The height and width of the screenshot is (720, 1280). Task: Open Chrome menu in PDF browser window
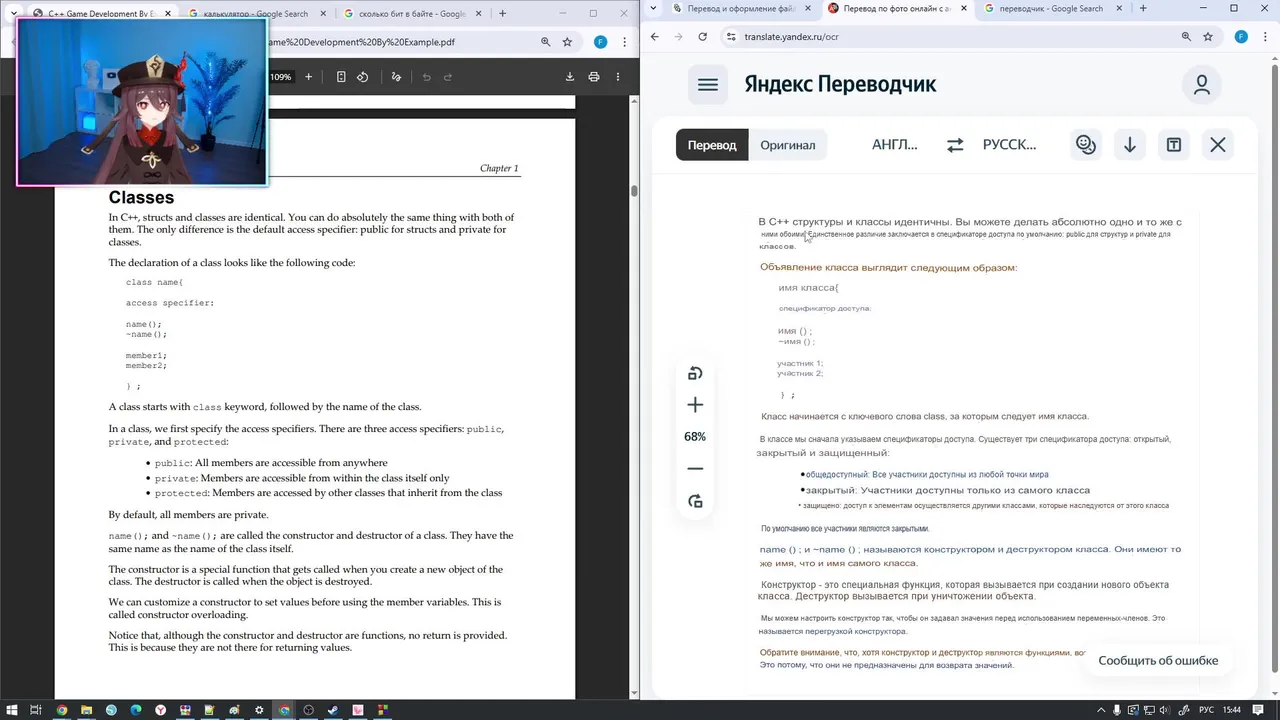pos(624,42)
